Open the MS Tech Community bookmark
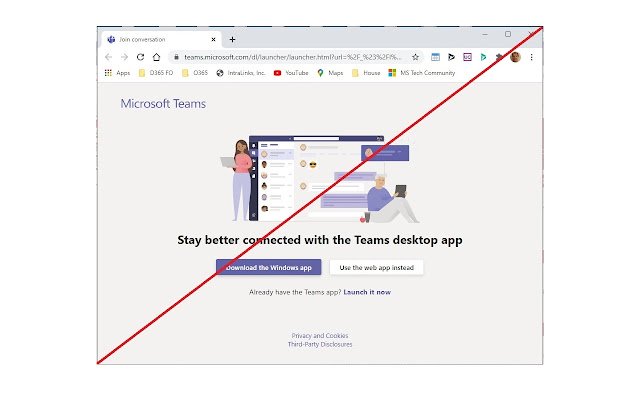This screenshot has height=400, width=640. pyautogui.click(x=422, y=73)
